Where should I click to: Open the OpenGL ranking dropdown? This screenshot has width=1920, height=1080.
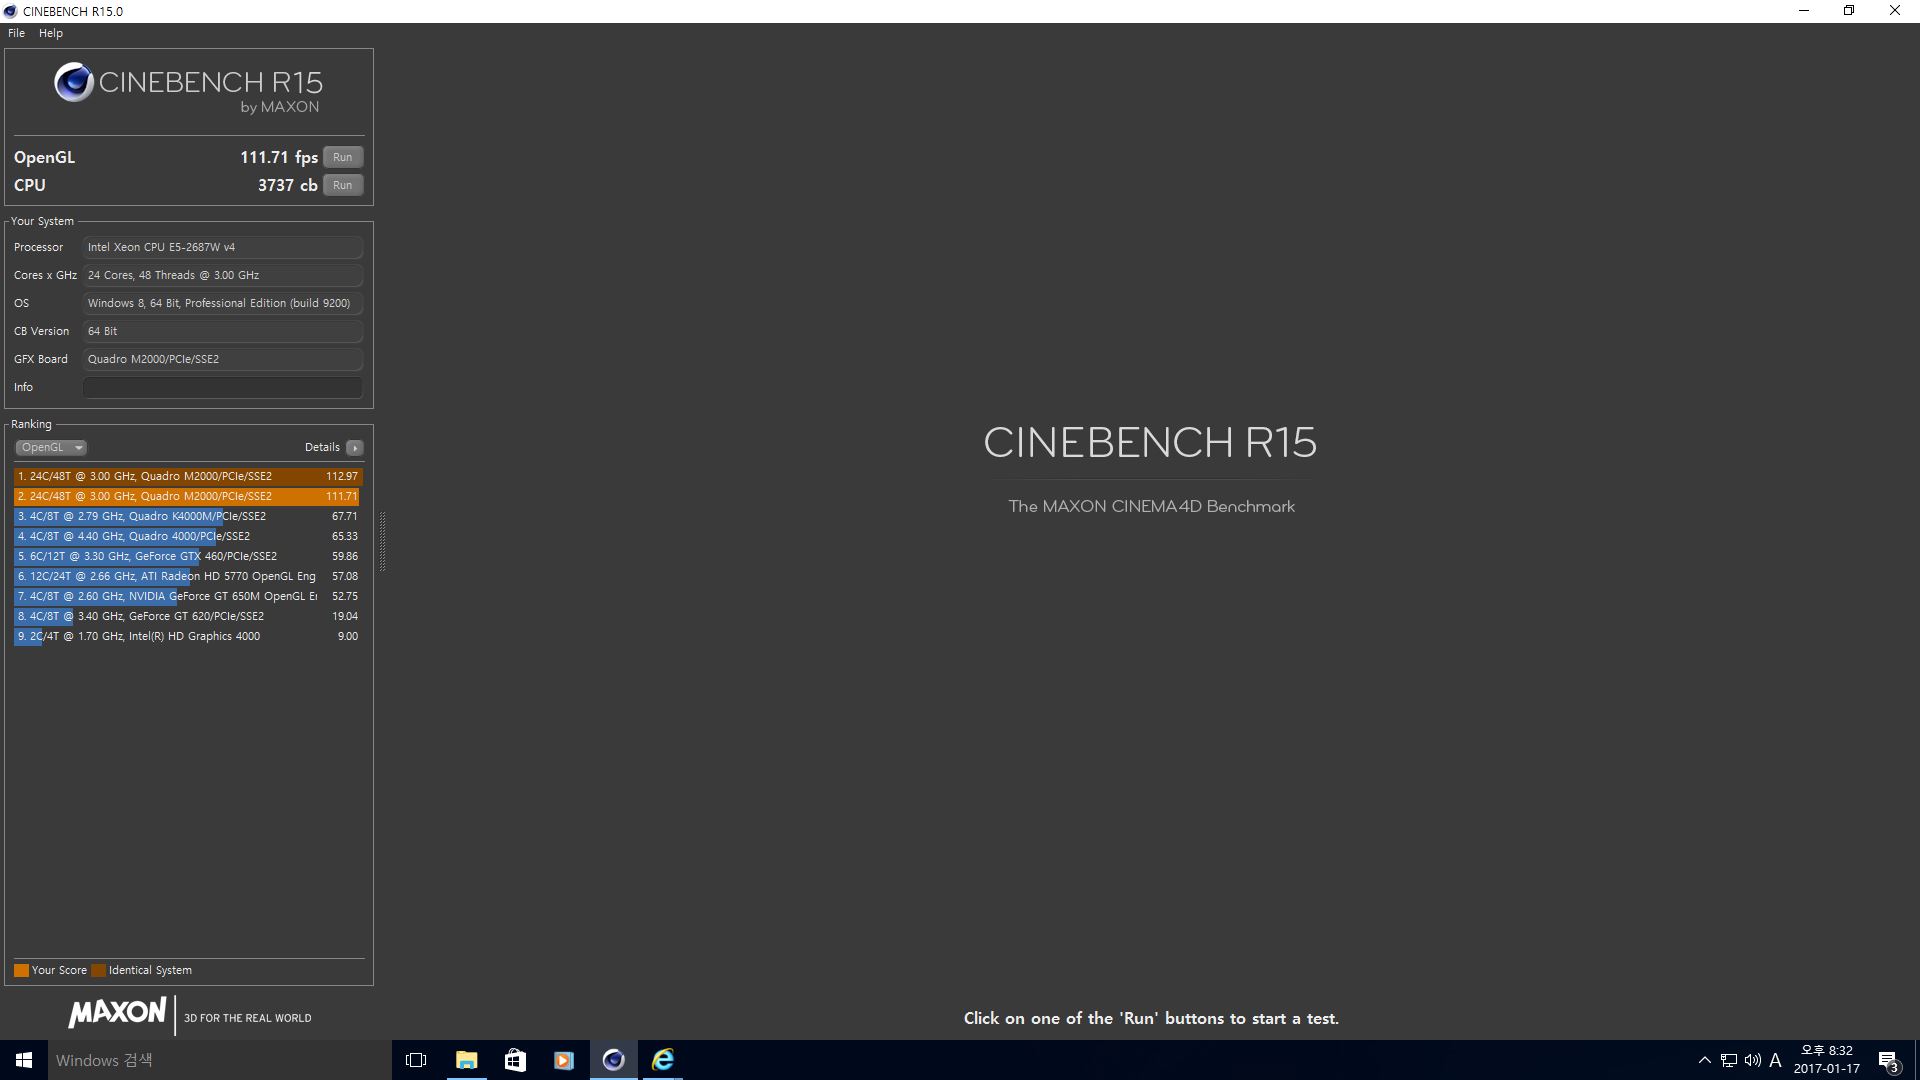51,447
